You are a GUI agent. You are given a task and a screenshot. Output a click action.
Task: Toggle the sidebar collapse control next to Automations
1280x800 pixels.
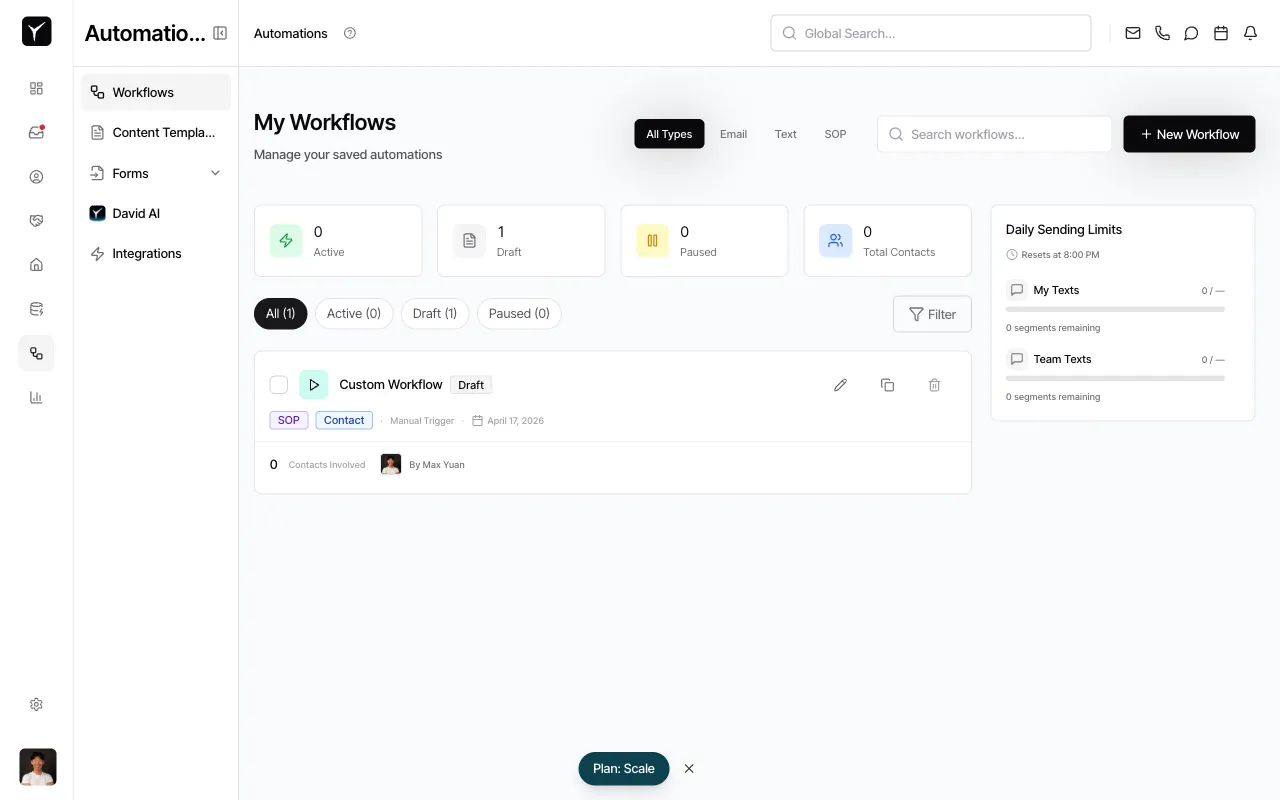point(220,32)
